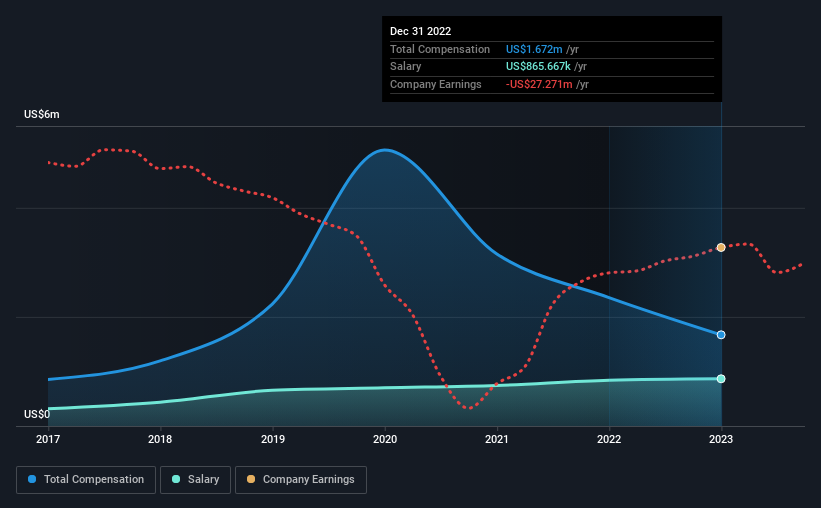Click the tooltip's Salary row label
821x508 pixels.
pos(405,67)
